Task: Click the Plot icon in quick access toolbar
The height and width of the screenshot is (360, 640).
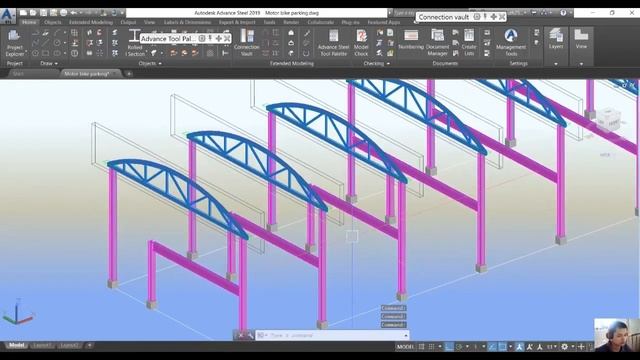Action: (x=63, y=13)
